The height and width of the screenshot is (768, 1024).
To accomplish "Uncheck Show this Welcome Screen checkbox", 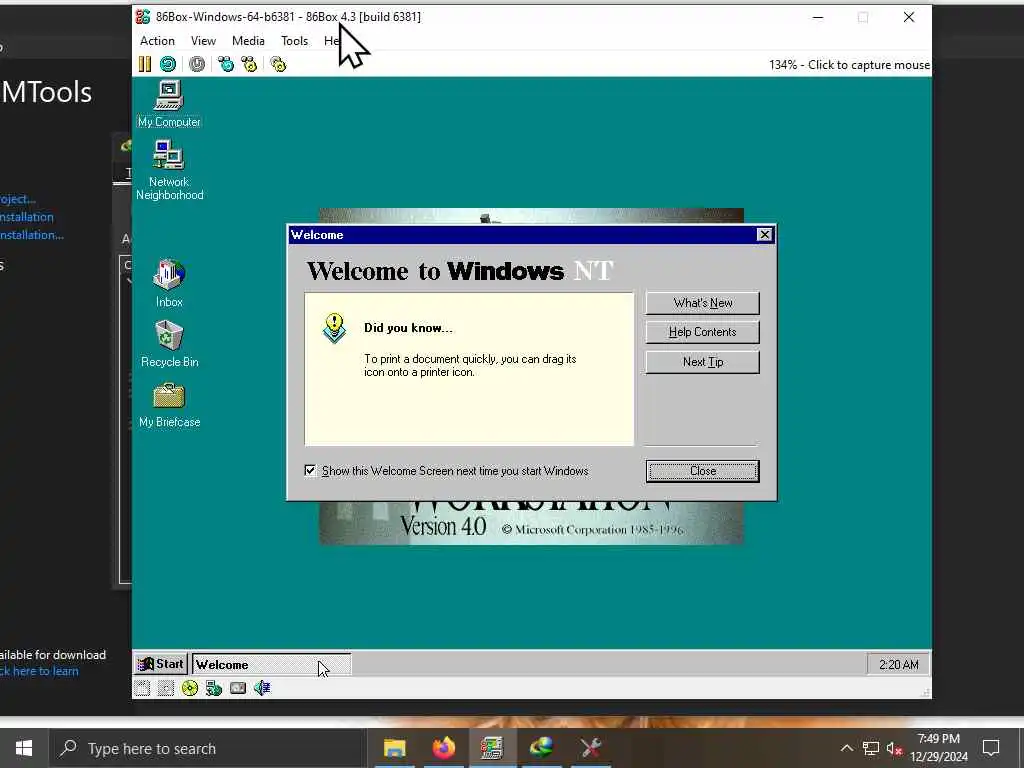I will [x=310, y=470].
